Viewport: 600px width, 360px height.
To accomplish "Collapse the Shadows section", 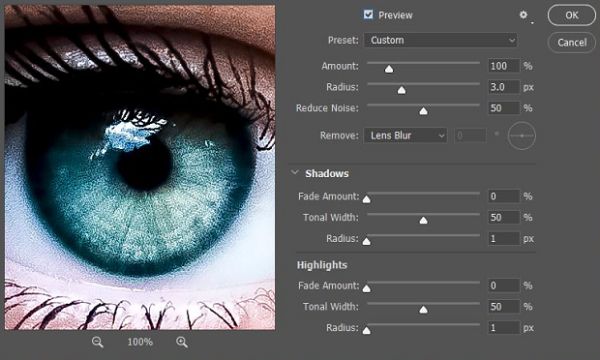I will (x=295, y=173).
